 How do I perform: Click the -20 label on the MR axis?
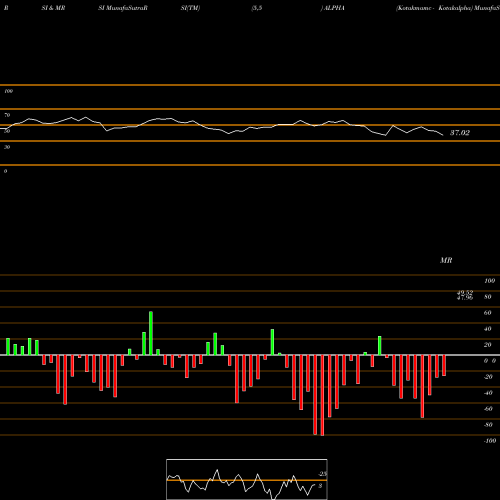point(488,377)
